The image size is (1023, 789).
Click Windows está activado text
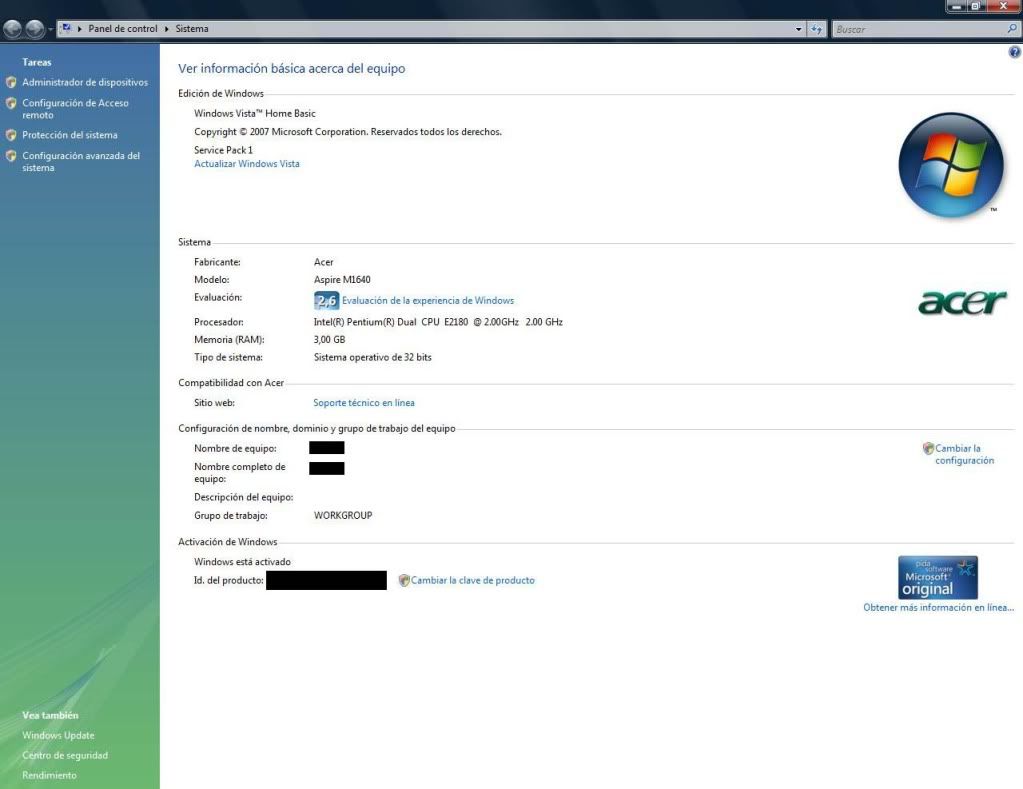(242, 562)
